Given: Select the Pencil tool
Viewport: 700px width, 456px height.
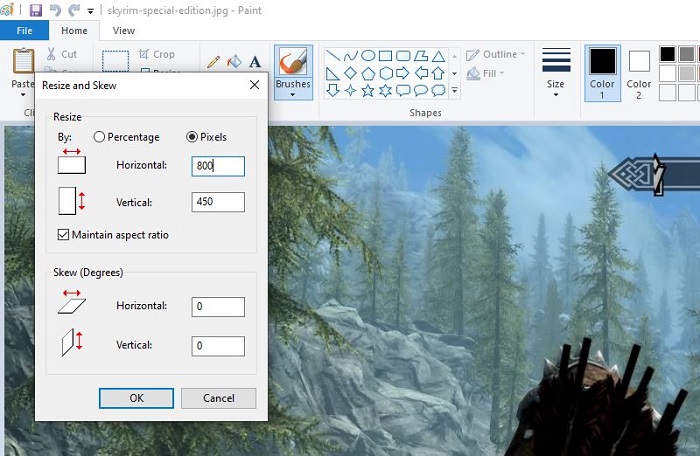Looking at the screenshot, I should (213, 62).
